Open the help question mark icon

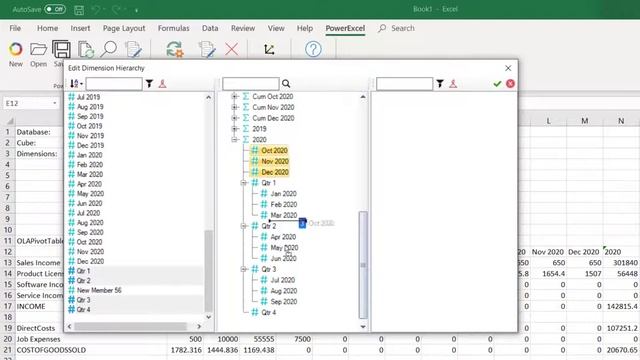[x=313, y=49]
